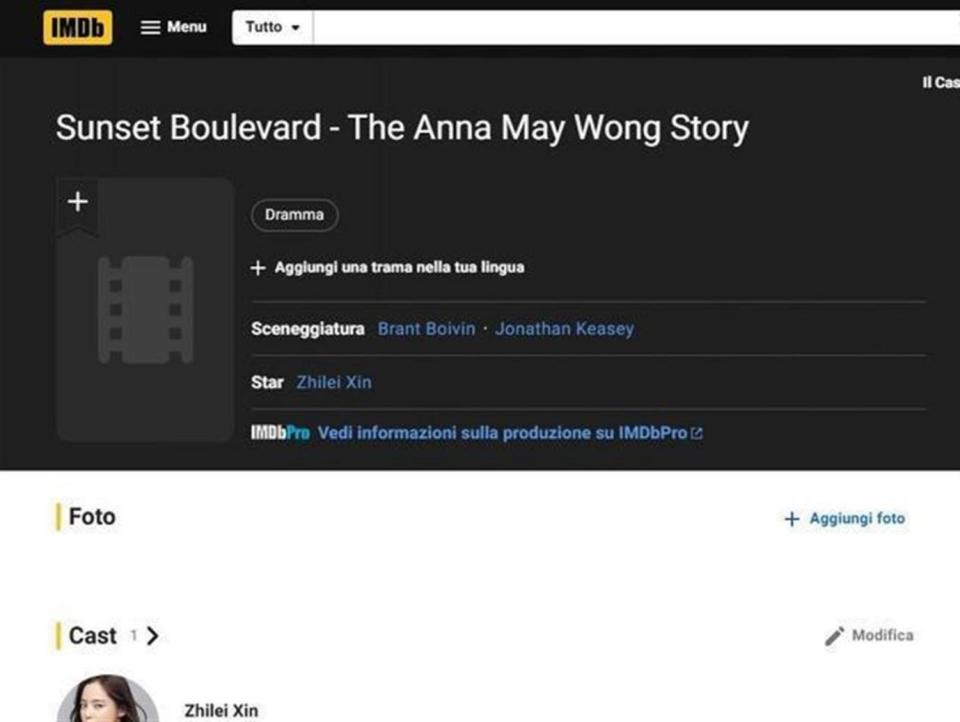This screenshot has width=960, height=722.
Task: Click Aggiungi una trama nella tua lingua
Action: [388, 268]
